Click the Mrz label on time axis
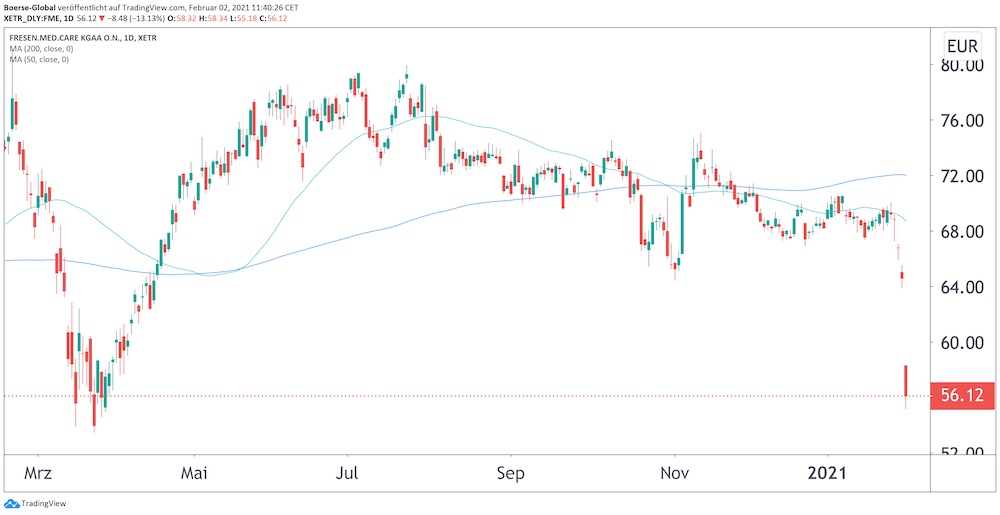 pos(38,470)
